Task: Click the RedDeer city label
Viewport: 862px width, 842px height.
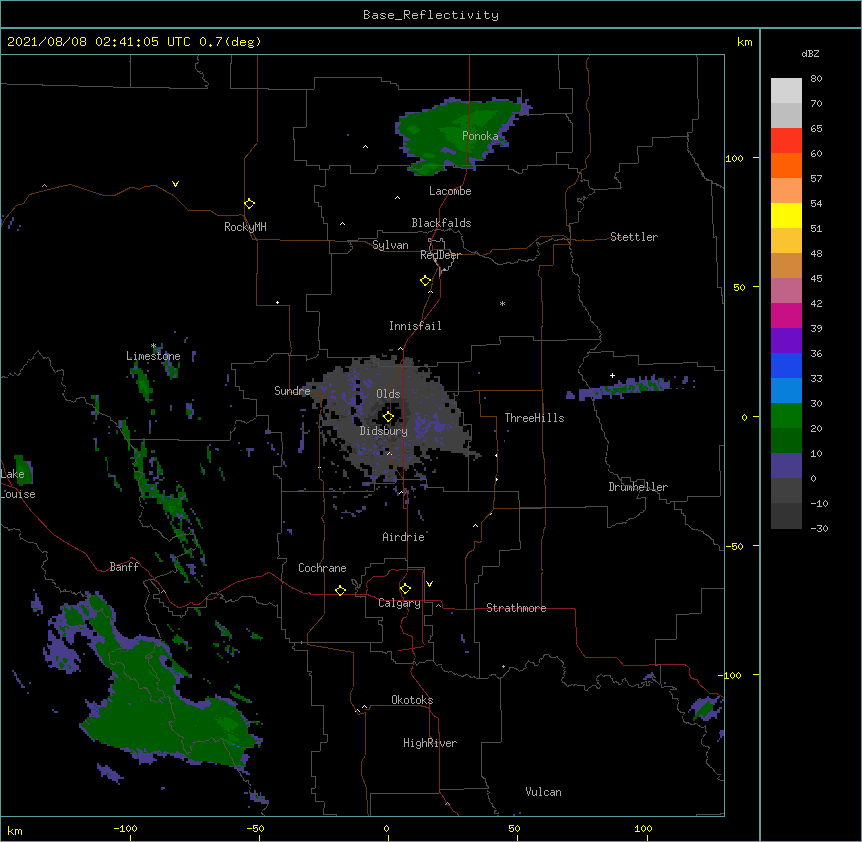Action: pyautogui.click(x=440, y=255)
